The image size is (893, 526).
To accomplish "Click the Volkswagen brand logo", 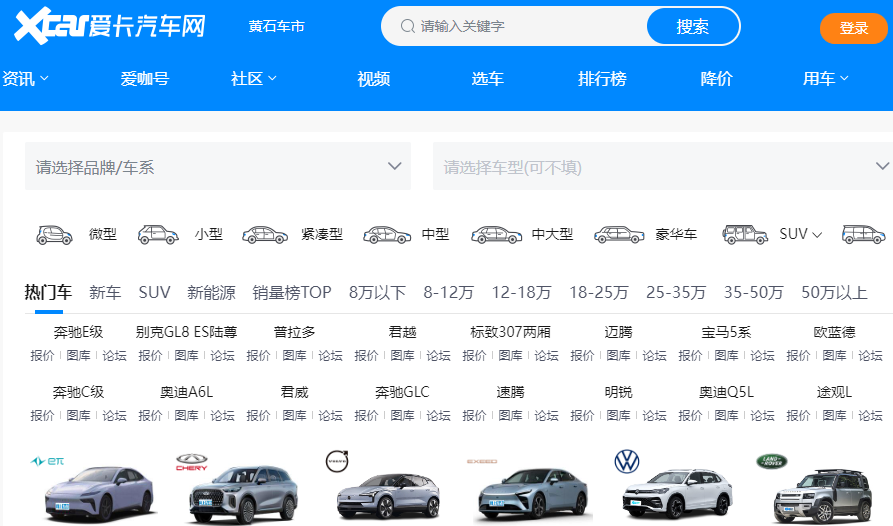I will pyautogui.click(x=626, y=461).
